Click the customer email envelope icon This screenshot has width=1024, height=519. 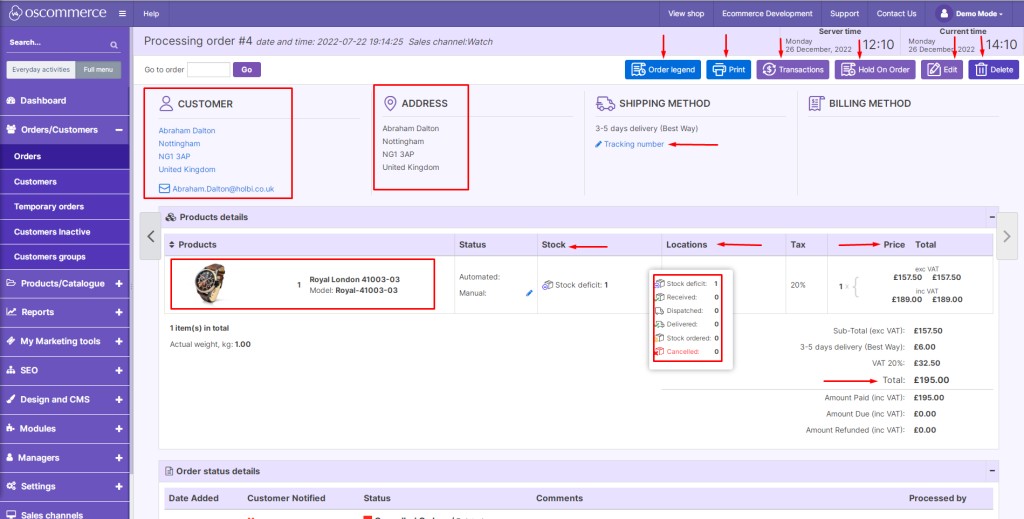tap(165, 189)
